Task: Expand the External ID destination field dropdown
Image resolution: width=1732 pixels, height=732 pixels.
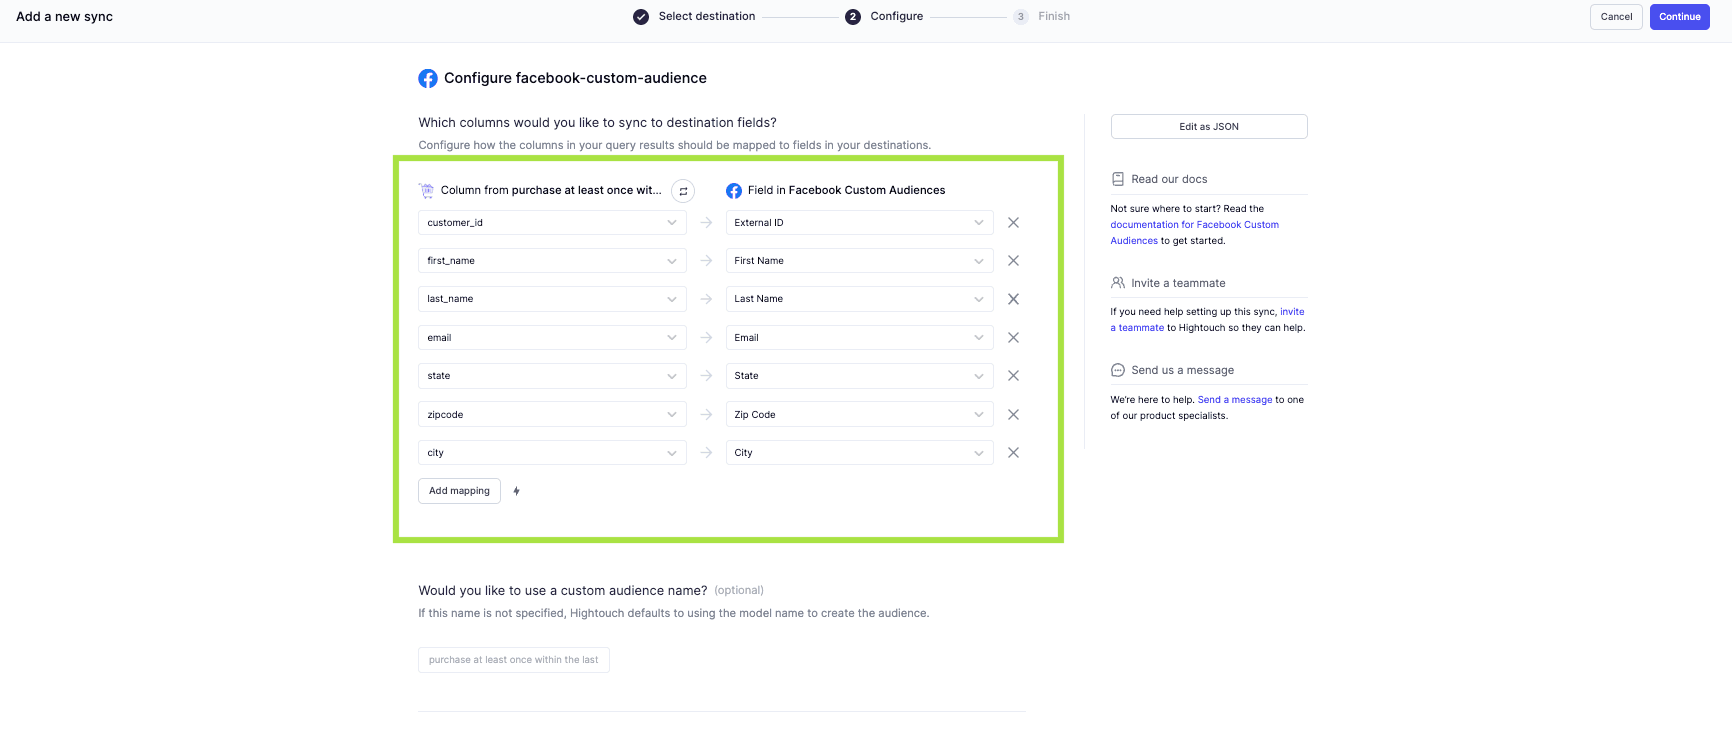Action: (x=858, y=223)
